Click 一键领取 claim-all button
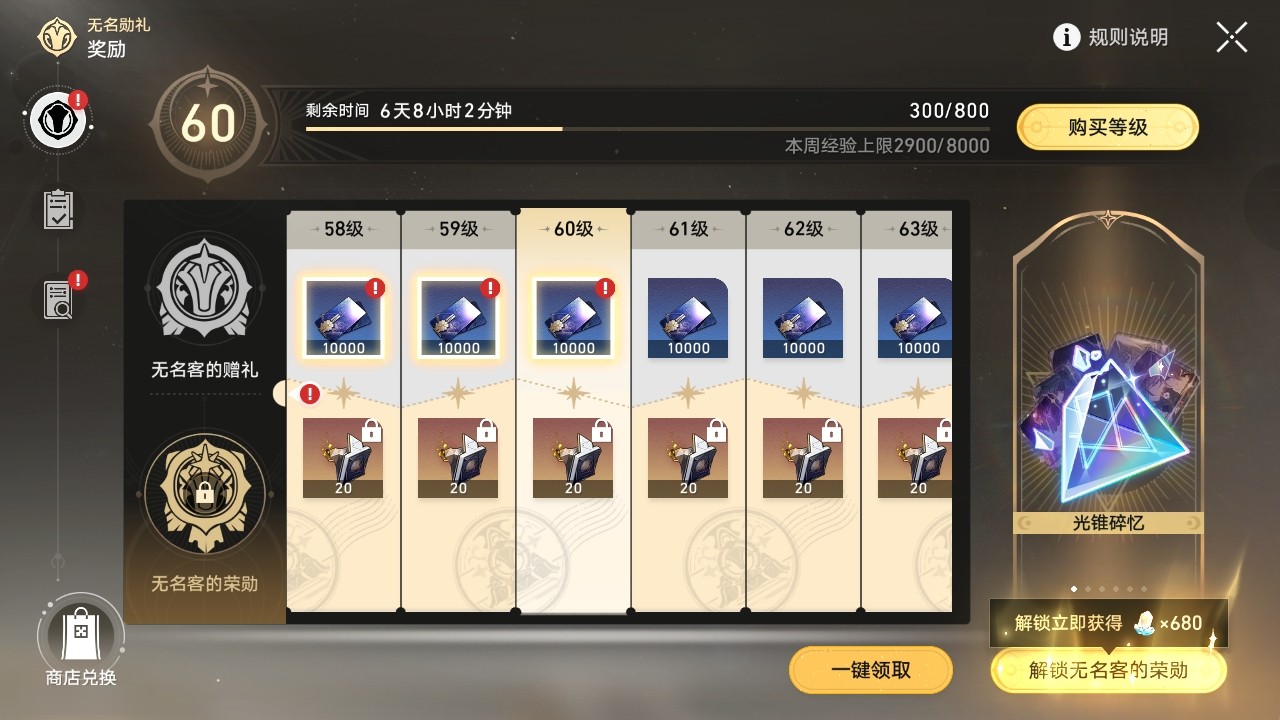Image resolution: width=1280 pixels, height=720 pixels. 871,670
